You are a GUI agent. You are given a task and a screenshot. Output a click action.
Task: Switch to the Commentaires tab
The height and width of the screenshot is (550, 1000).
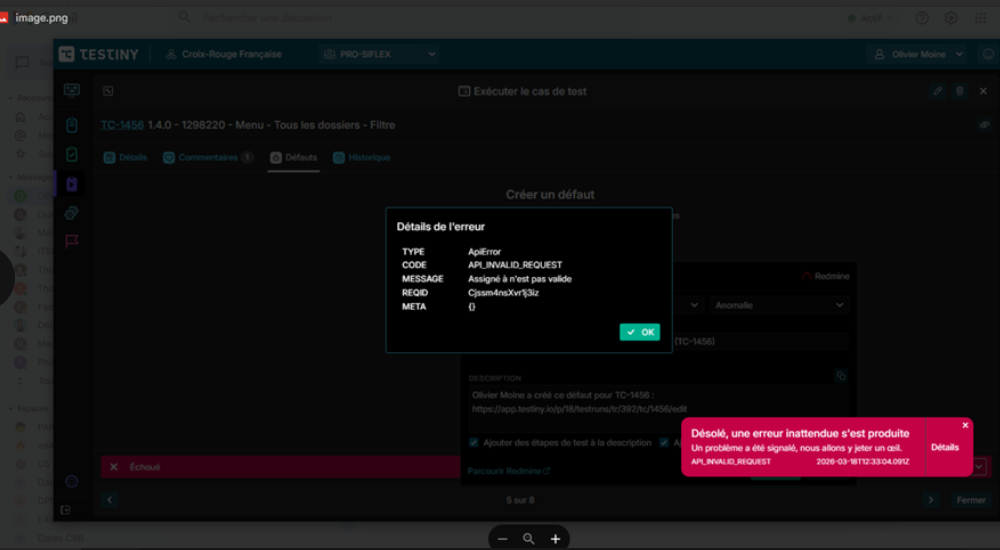click(208, 158)
